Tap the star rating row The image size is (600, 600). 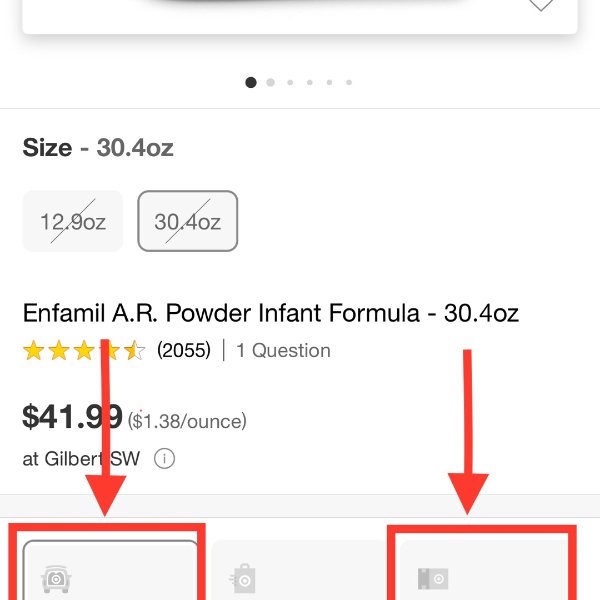84,350
